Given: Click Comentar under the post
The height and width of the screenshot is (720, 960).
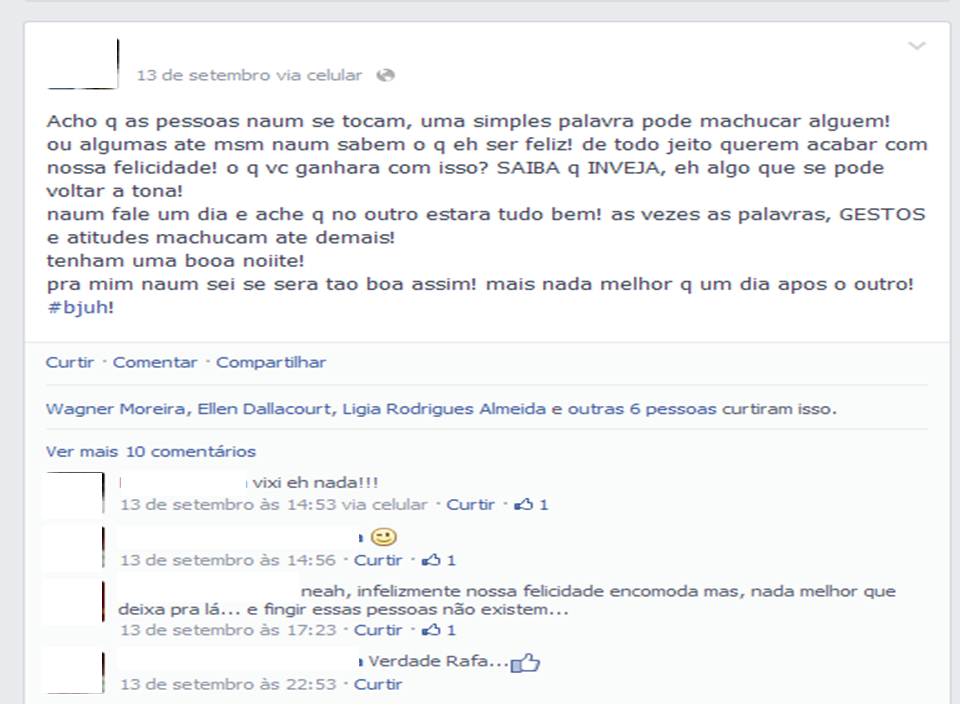Looking at the screenshot, I should pyautogui.click(x=155, y=362).
